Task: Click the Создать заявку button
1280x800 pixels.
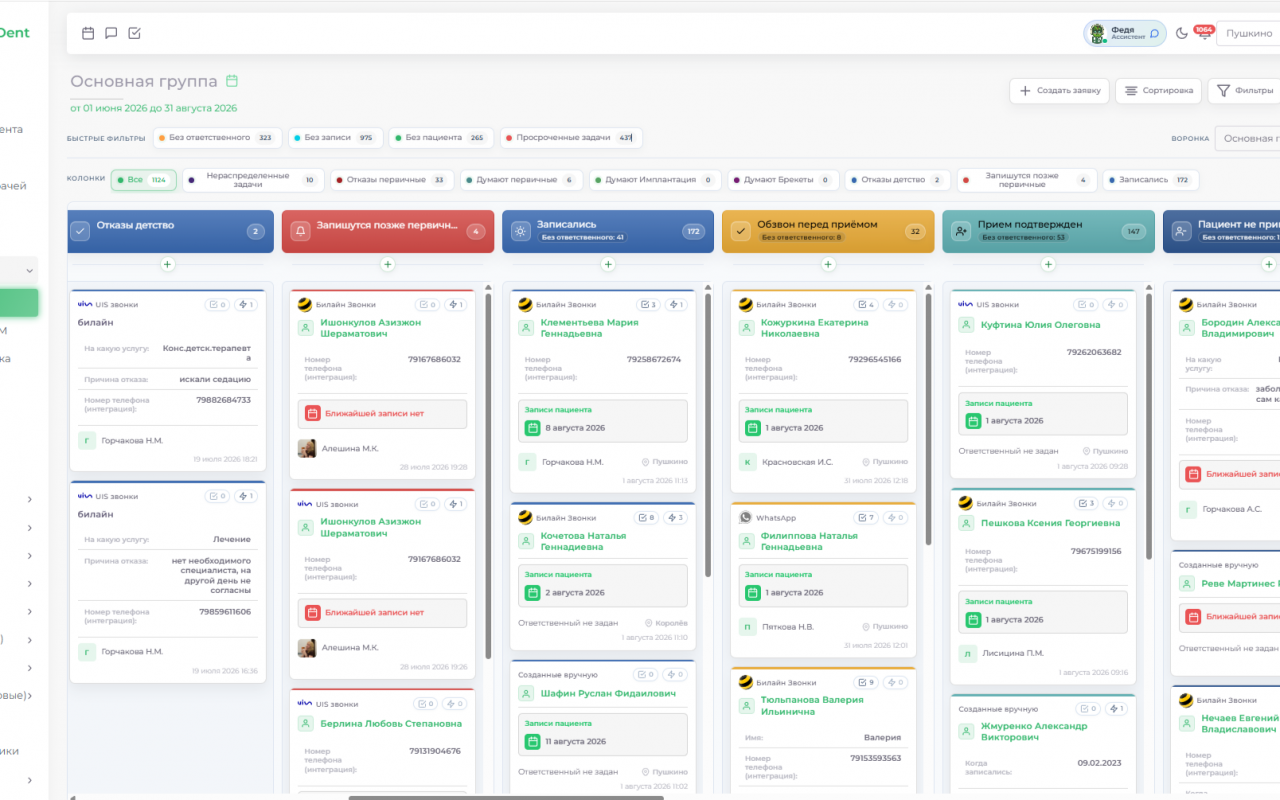Action: pos(1059,91)
